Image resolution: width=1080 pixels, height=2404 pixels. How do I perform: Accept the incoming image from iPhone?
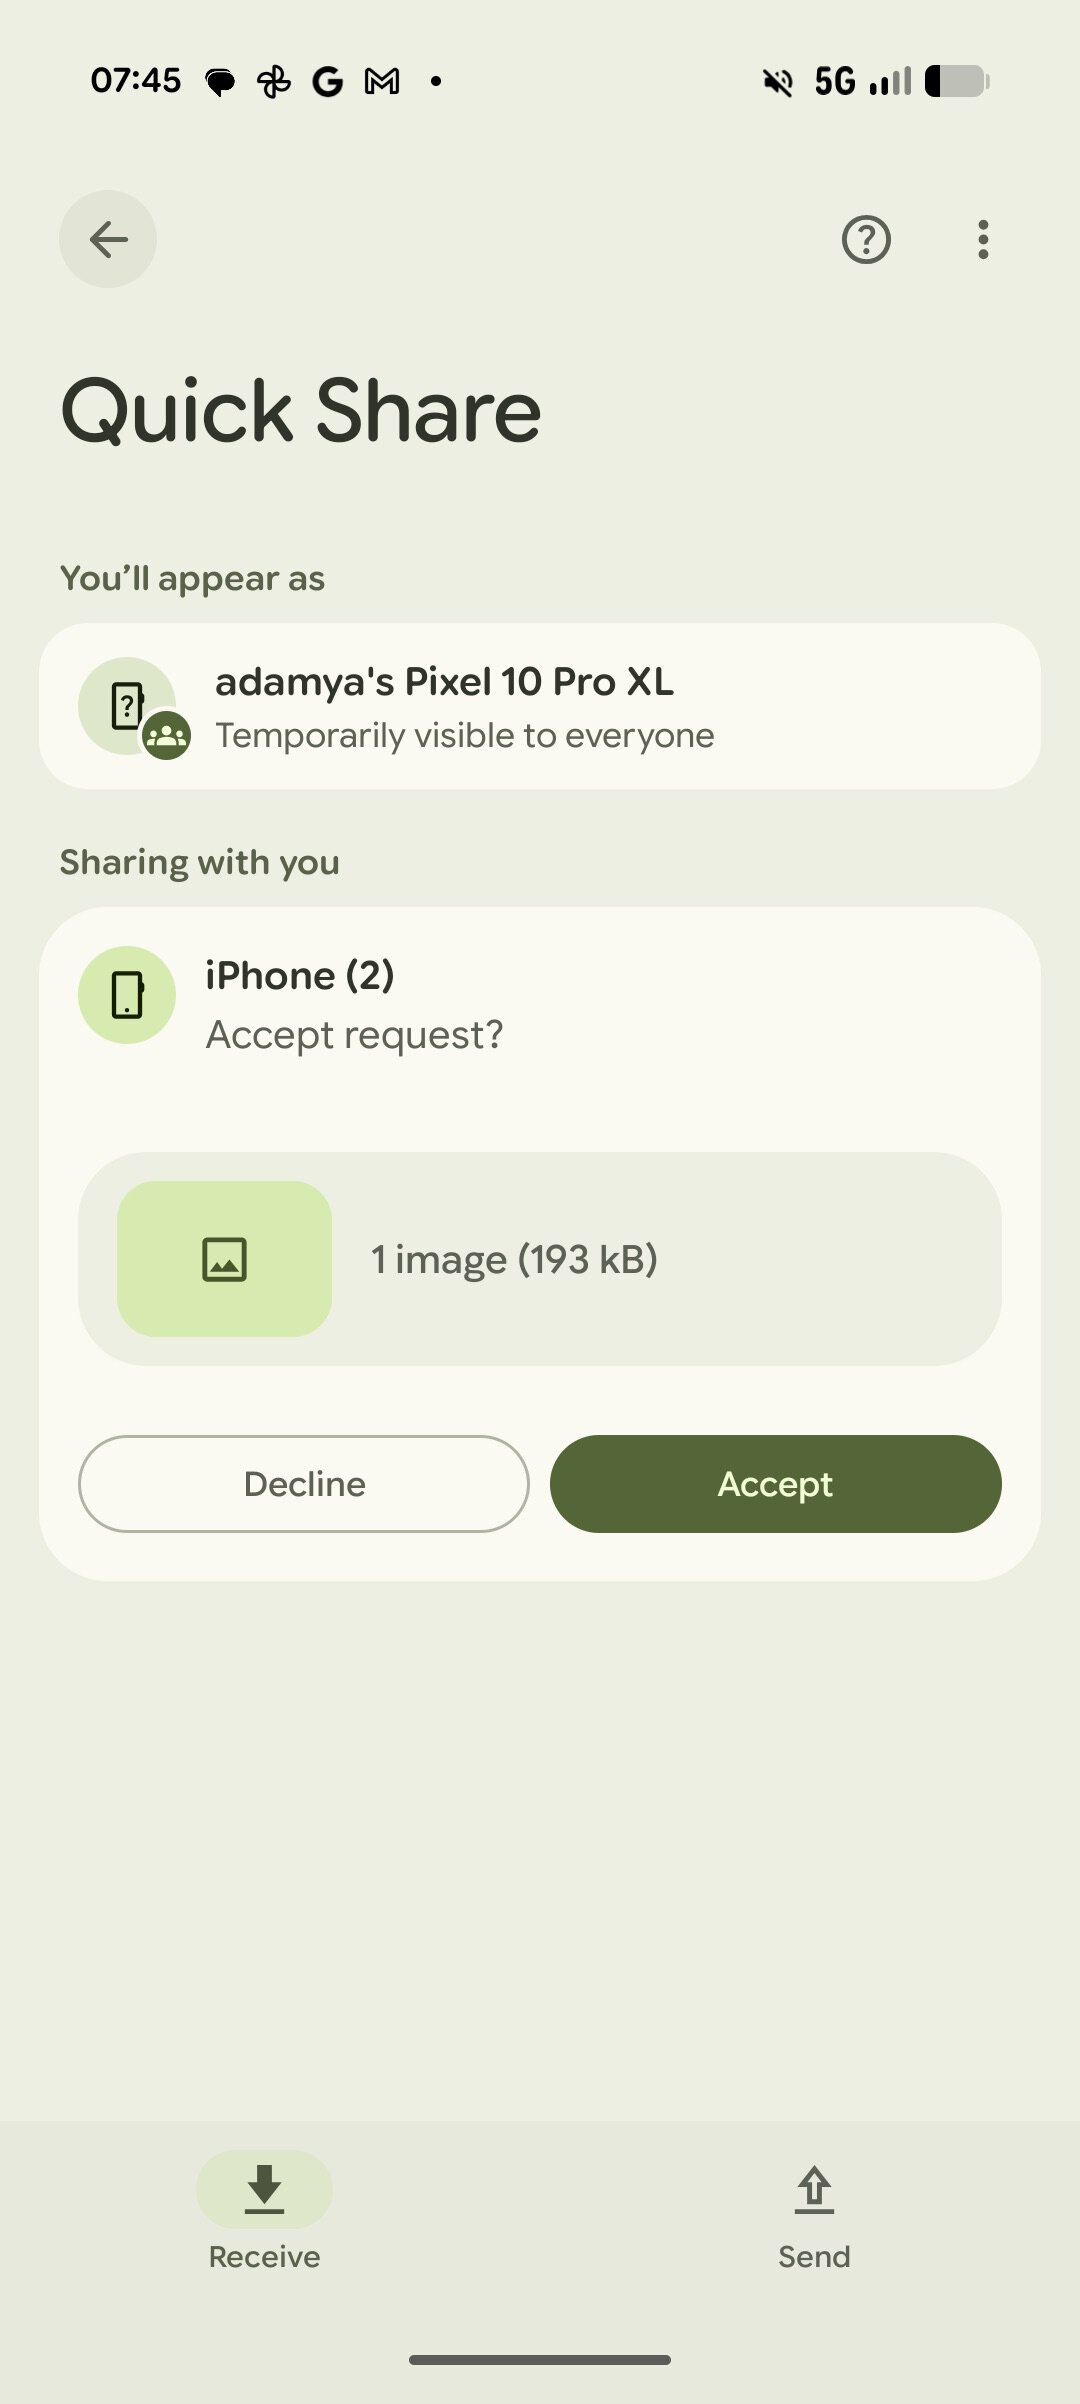click(775, 1484)
